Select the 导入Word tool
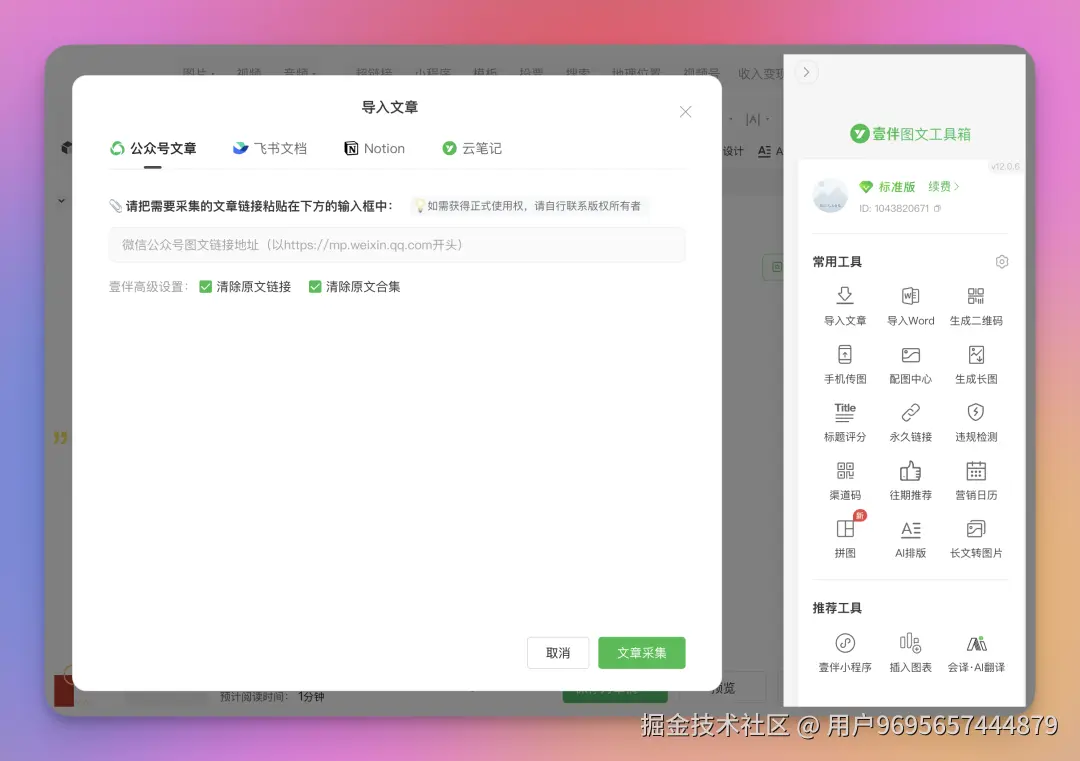 910,305
